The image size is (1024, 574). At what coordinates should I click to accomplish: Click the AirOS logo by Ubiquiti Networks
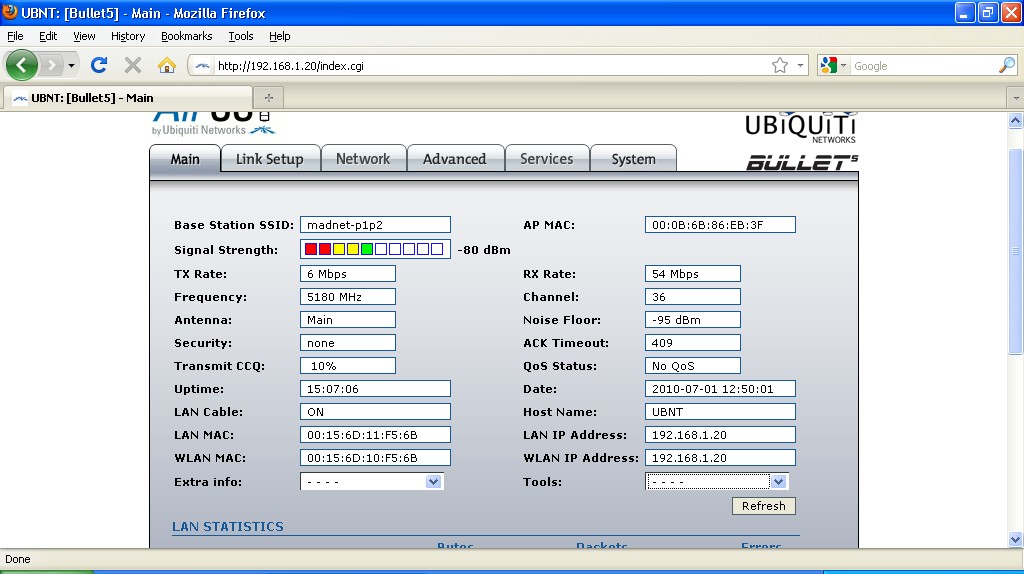[x=213, y=123]
